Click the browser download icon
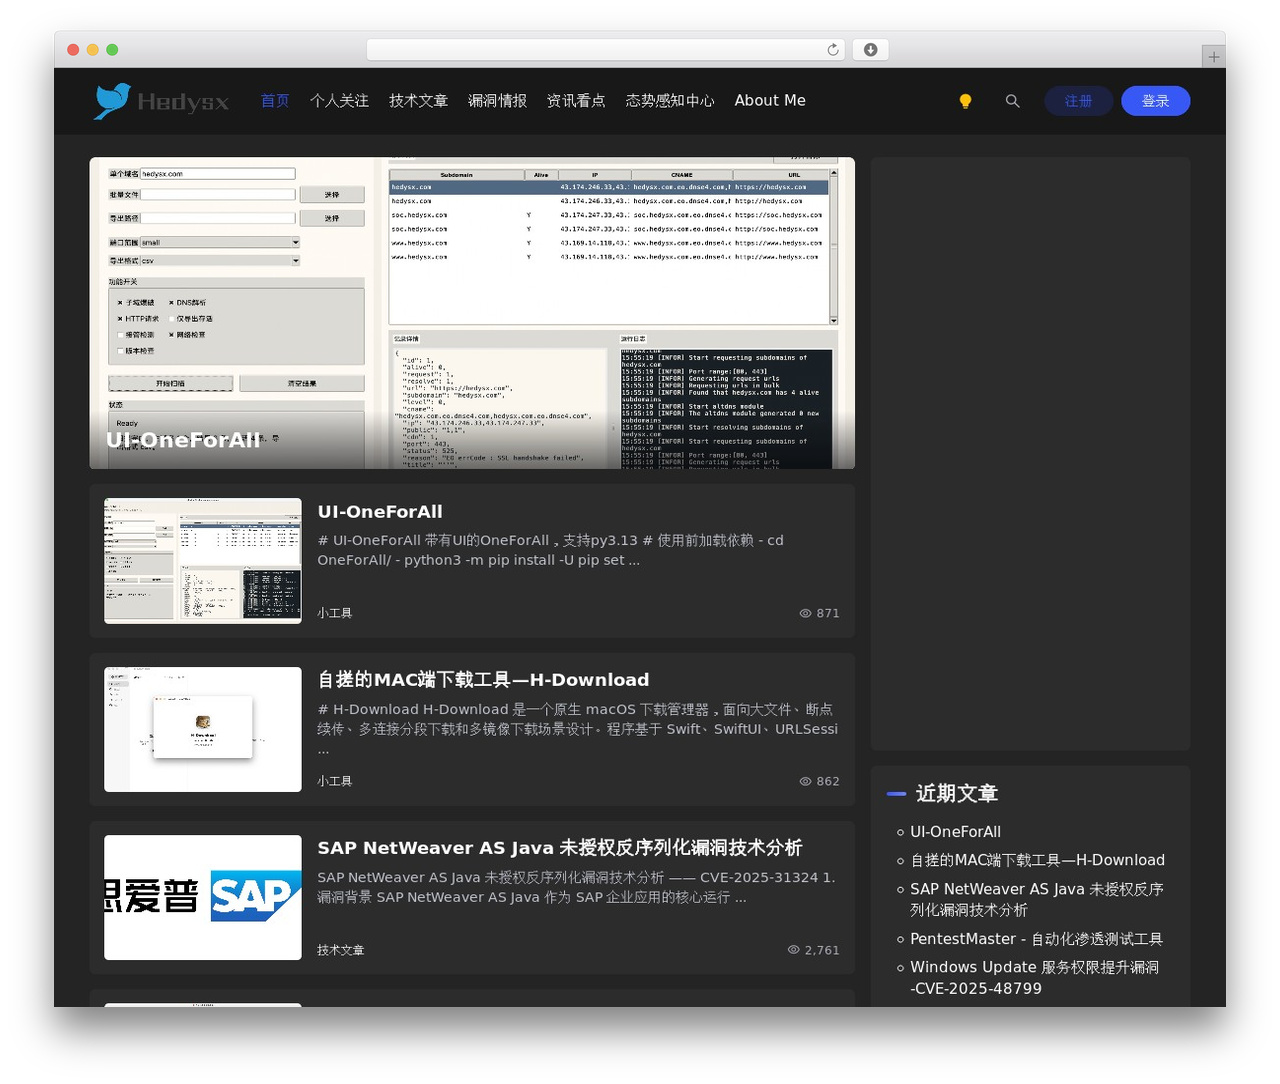1280x1084 pixels. (871, 50)
